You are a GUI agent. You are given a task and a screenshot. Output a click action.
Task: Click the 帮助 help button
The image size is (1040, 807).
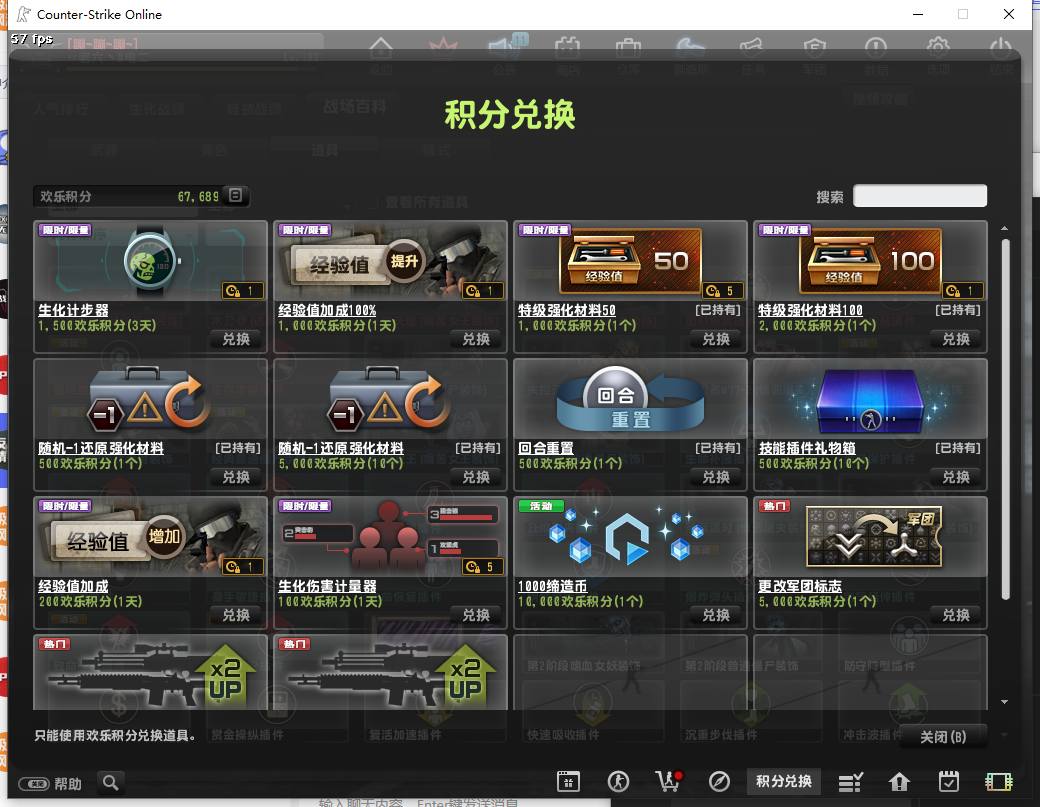(50, 784)
